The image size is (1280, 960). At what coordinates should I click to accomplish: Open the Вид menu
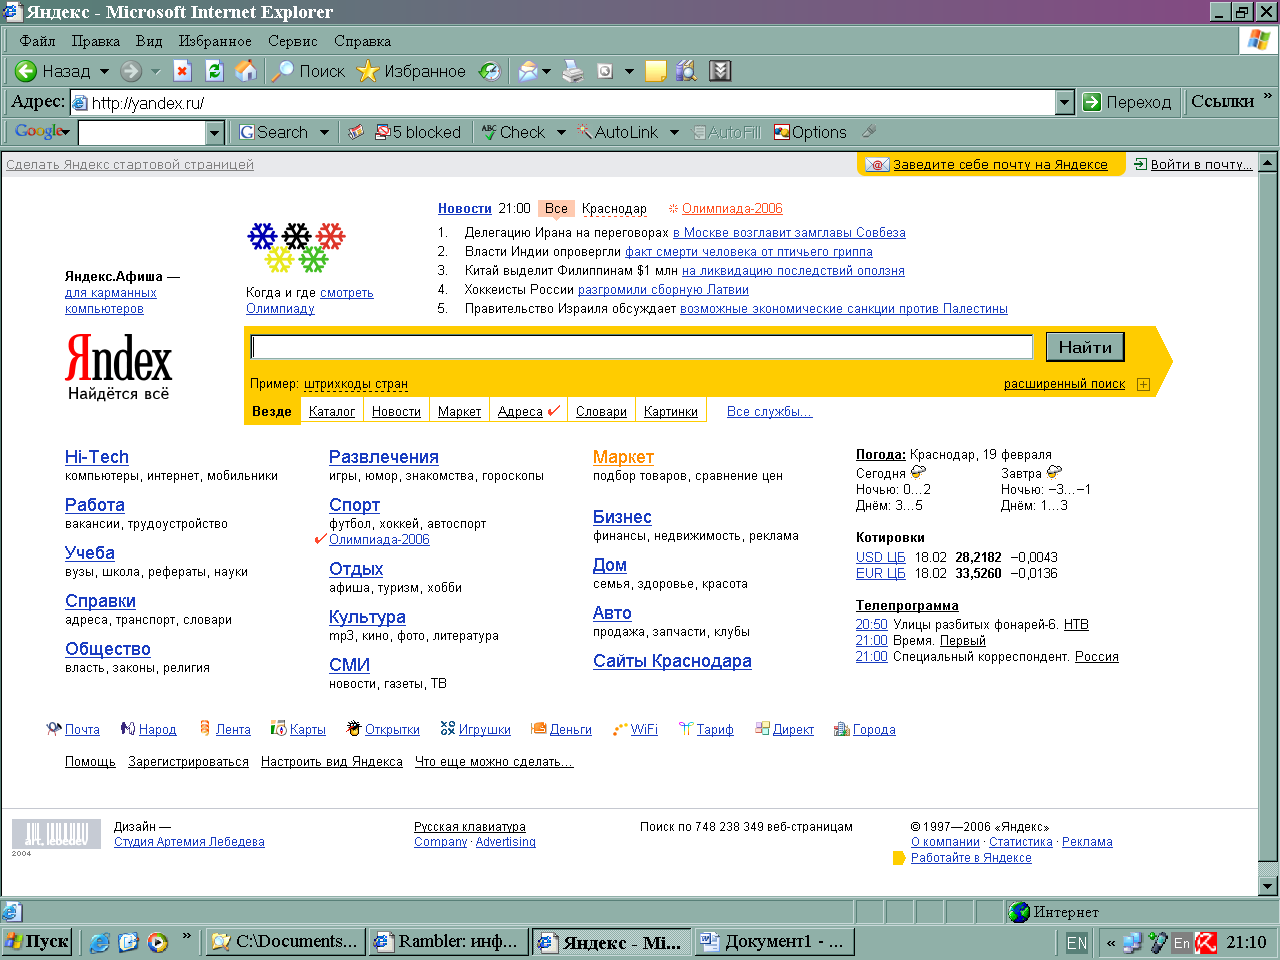[149, 41]
